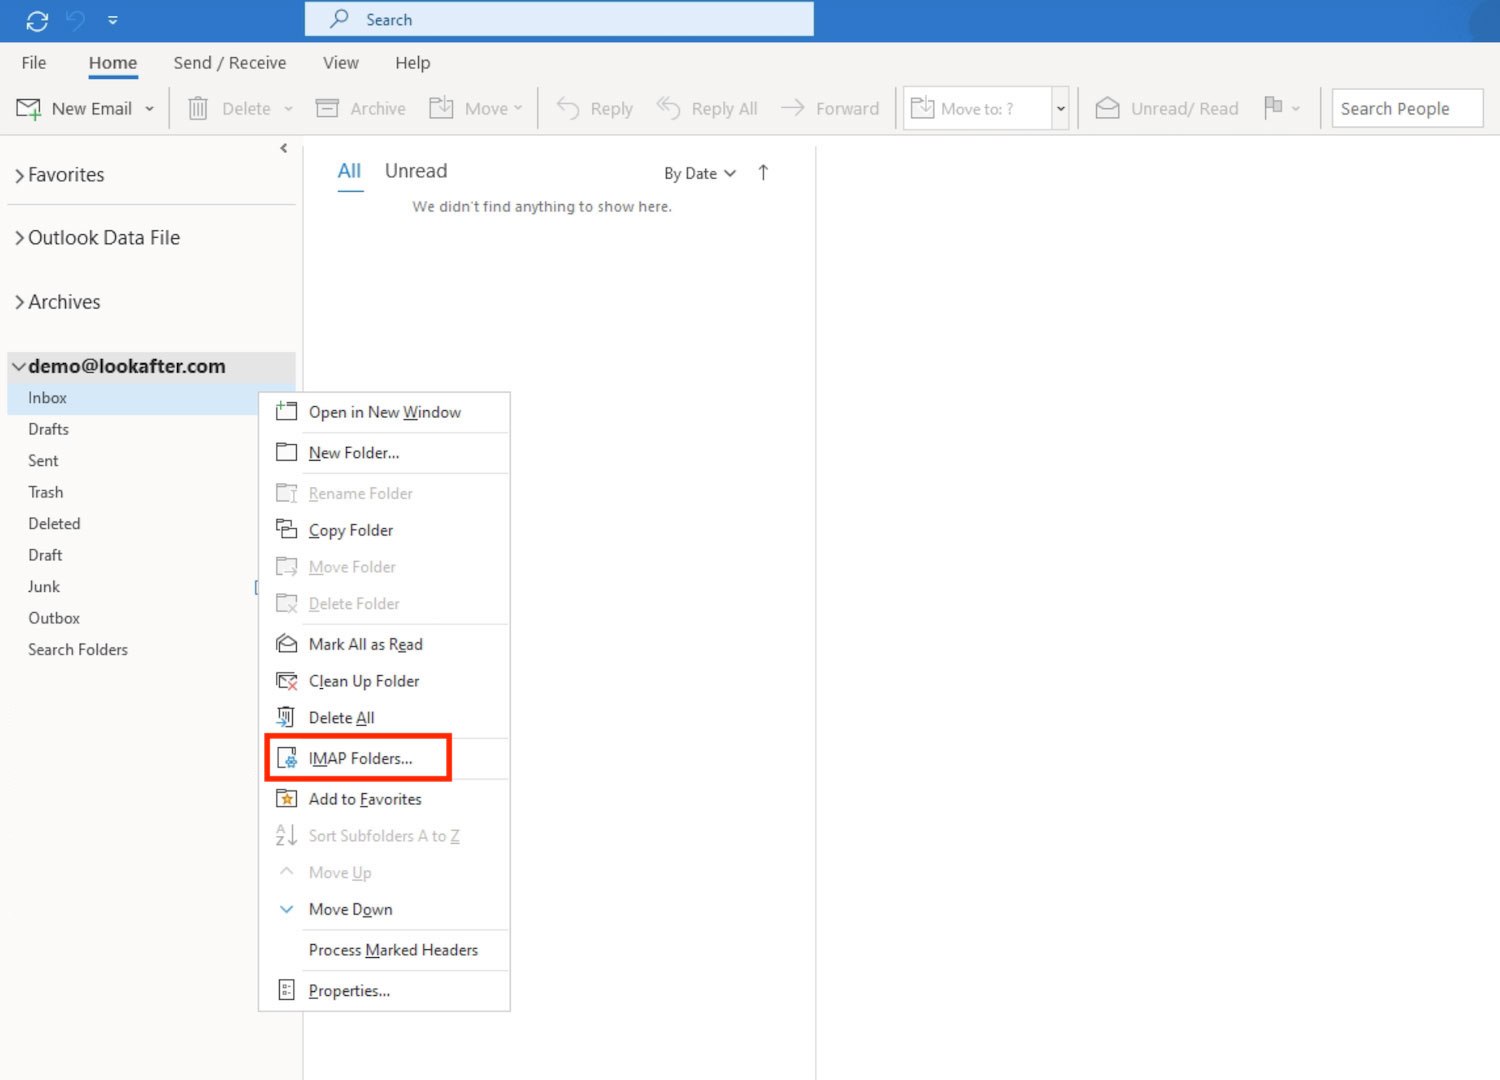
Task: Click the New Email envelope icon
Action: pyautogui.click(x=29, y=108)
